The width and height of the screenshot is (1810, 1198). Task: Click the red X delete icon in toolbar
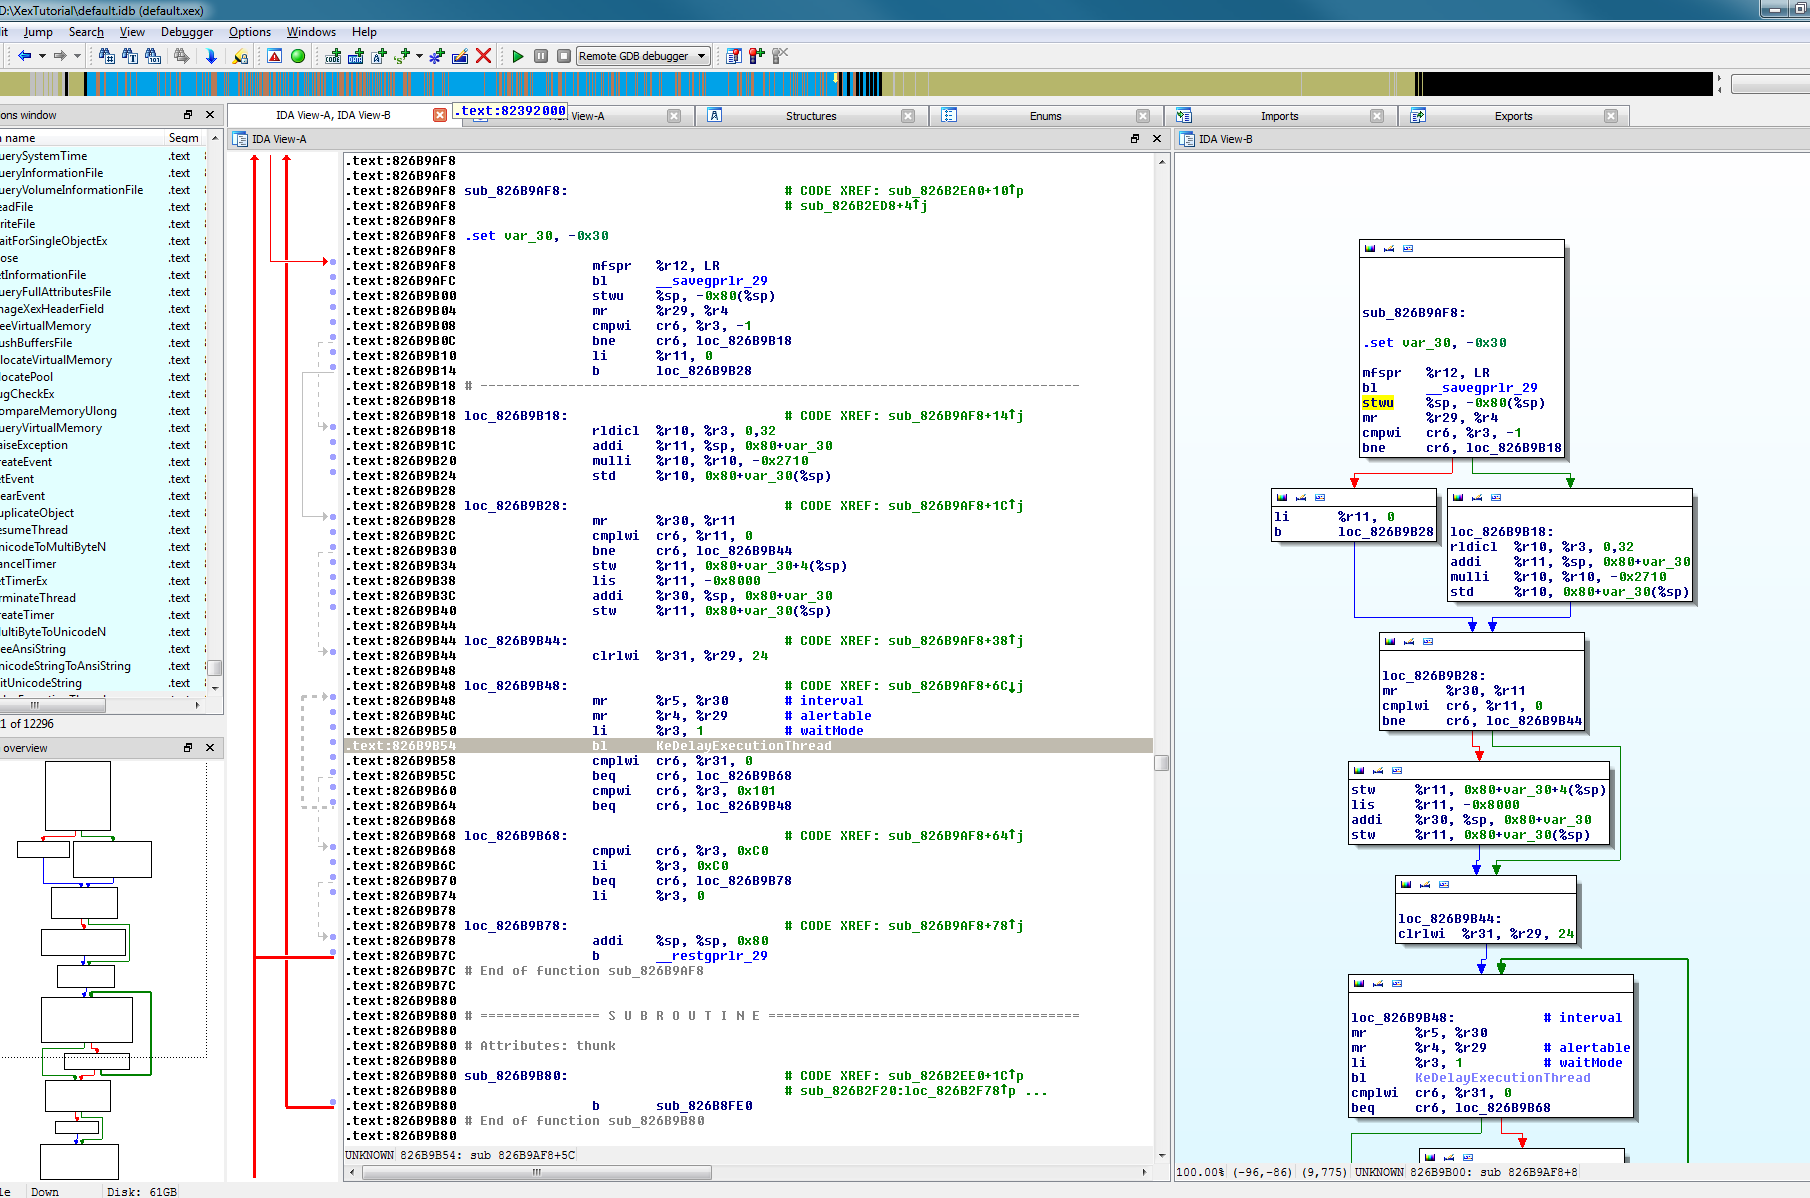[x=483, y=56]
